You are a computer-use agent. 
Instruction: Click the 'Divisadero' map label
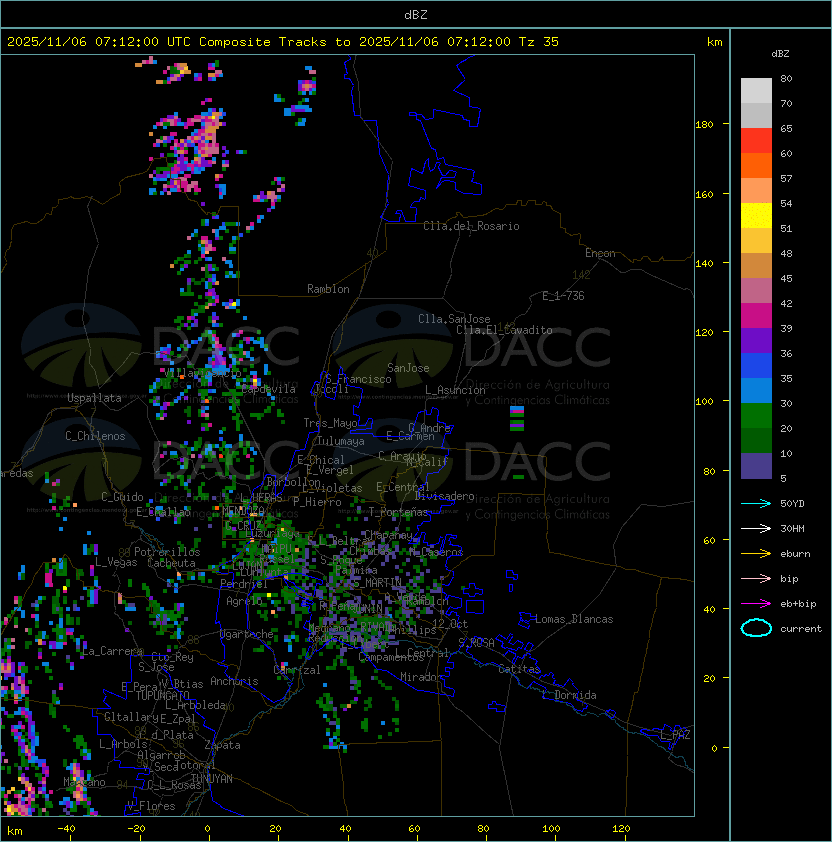tap(445, 496)
